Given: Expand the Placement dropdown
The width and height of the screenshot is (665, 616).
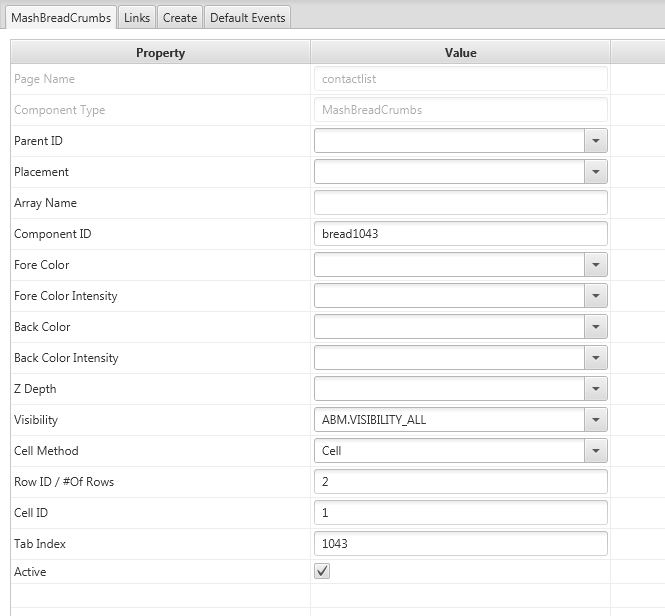Looking at the screenshot, I should click(596, 172).
